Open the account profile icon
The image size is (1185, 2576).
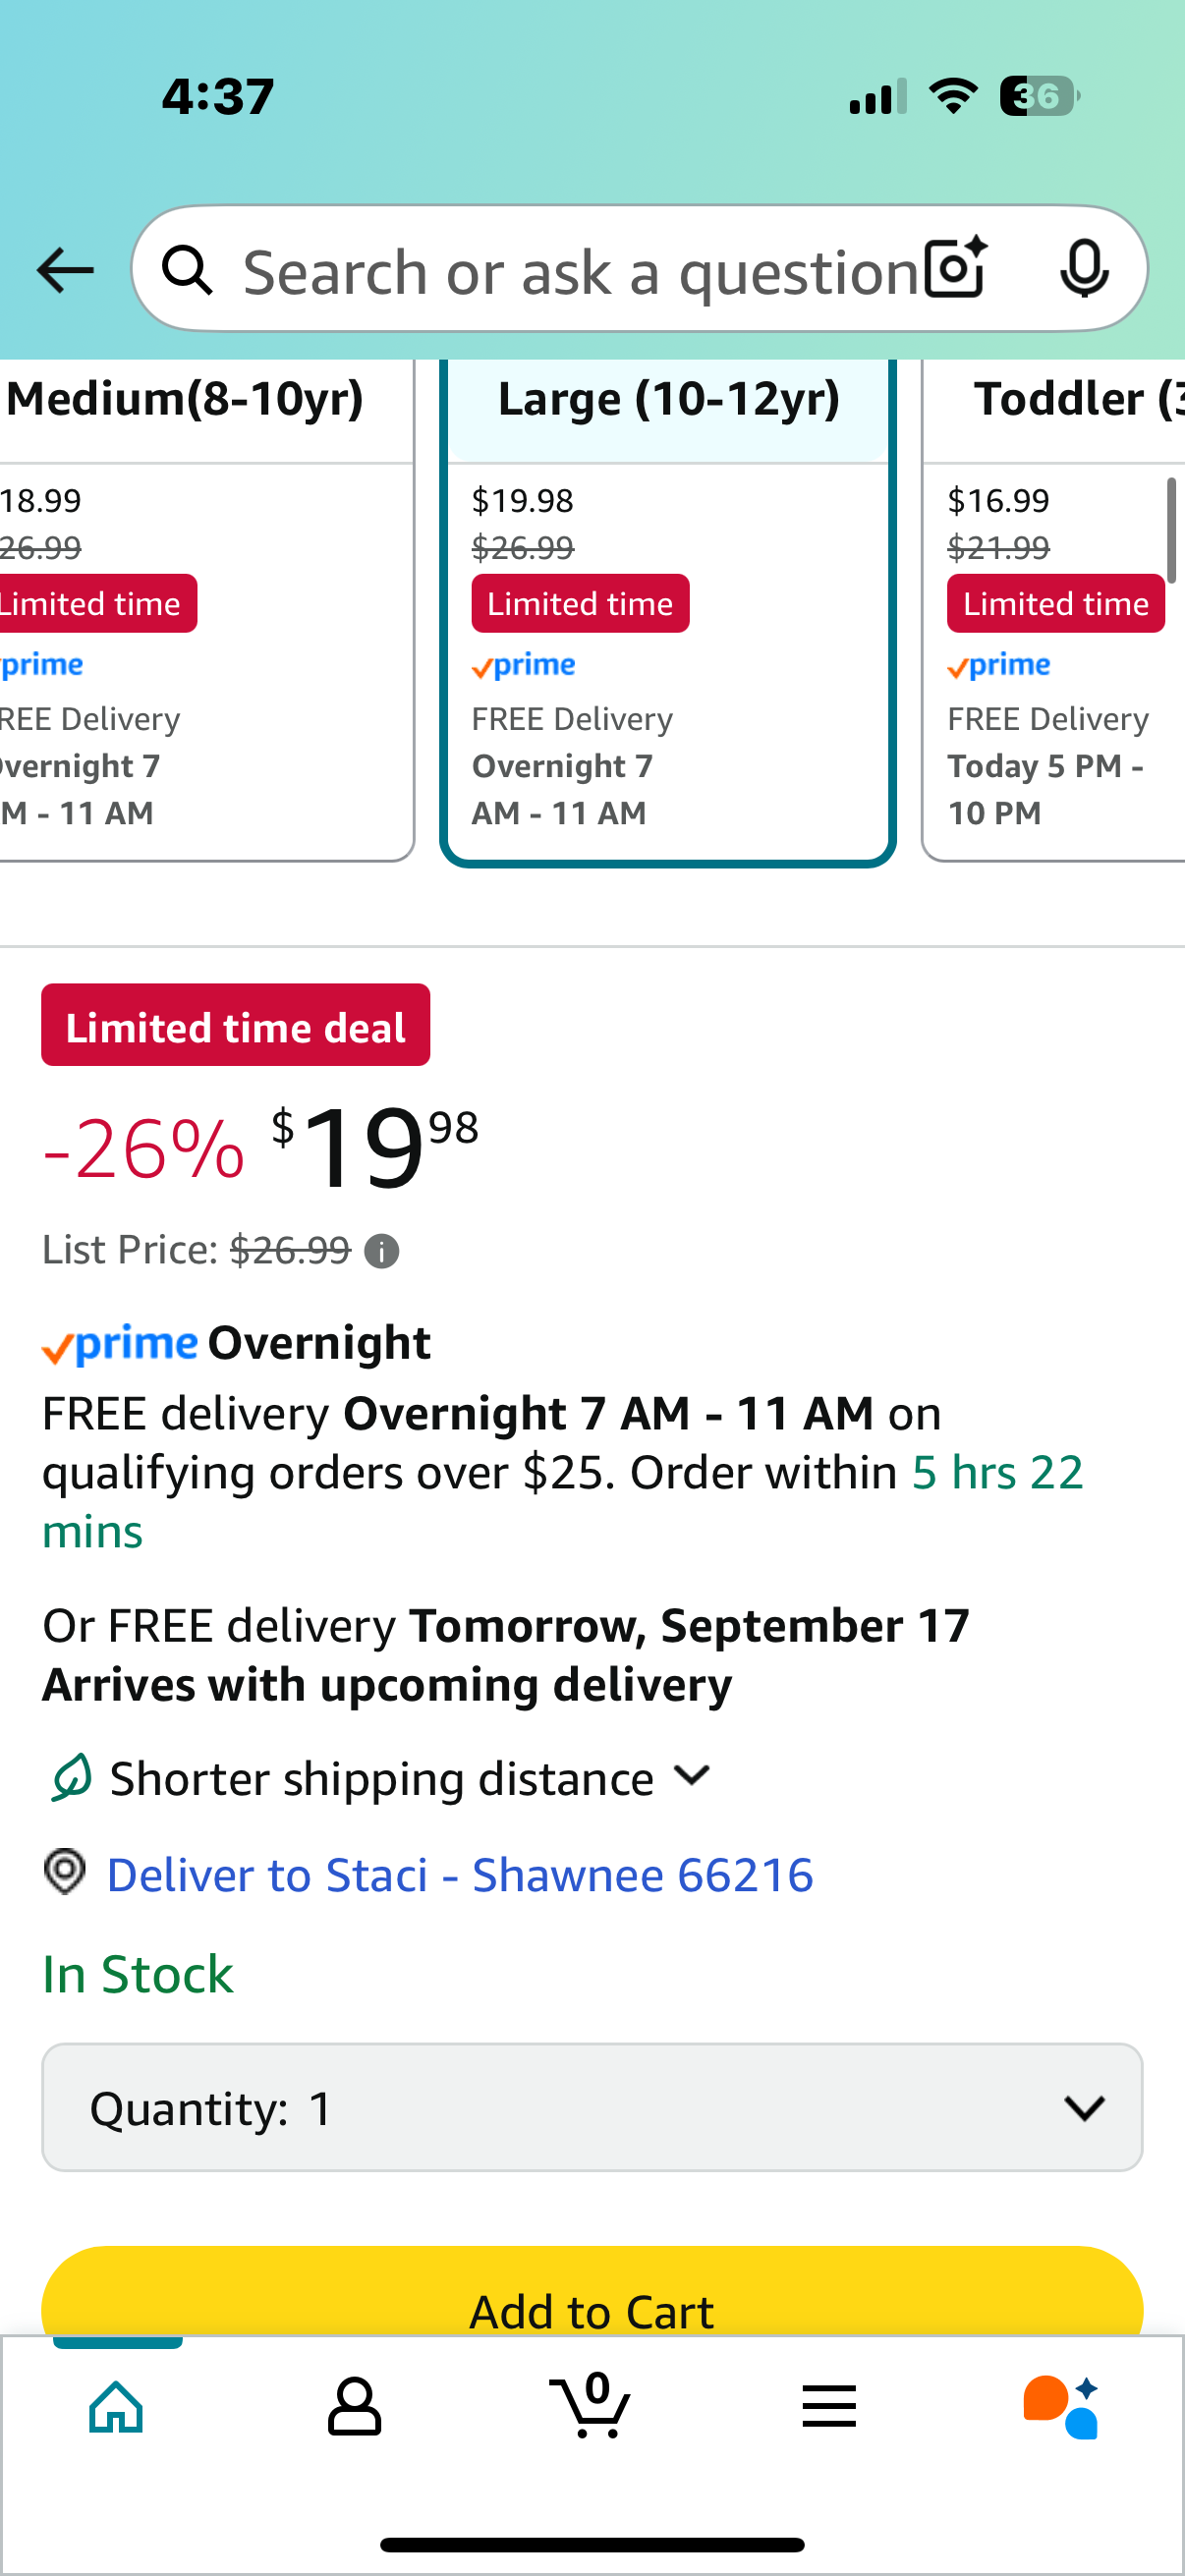coord(354,2406)
